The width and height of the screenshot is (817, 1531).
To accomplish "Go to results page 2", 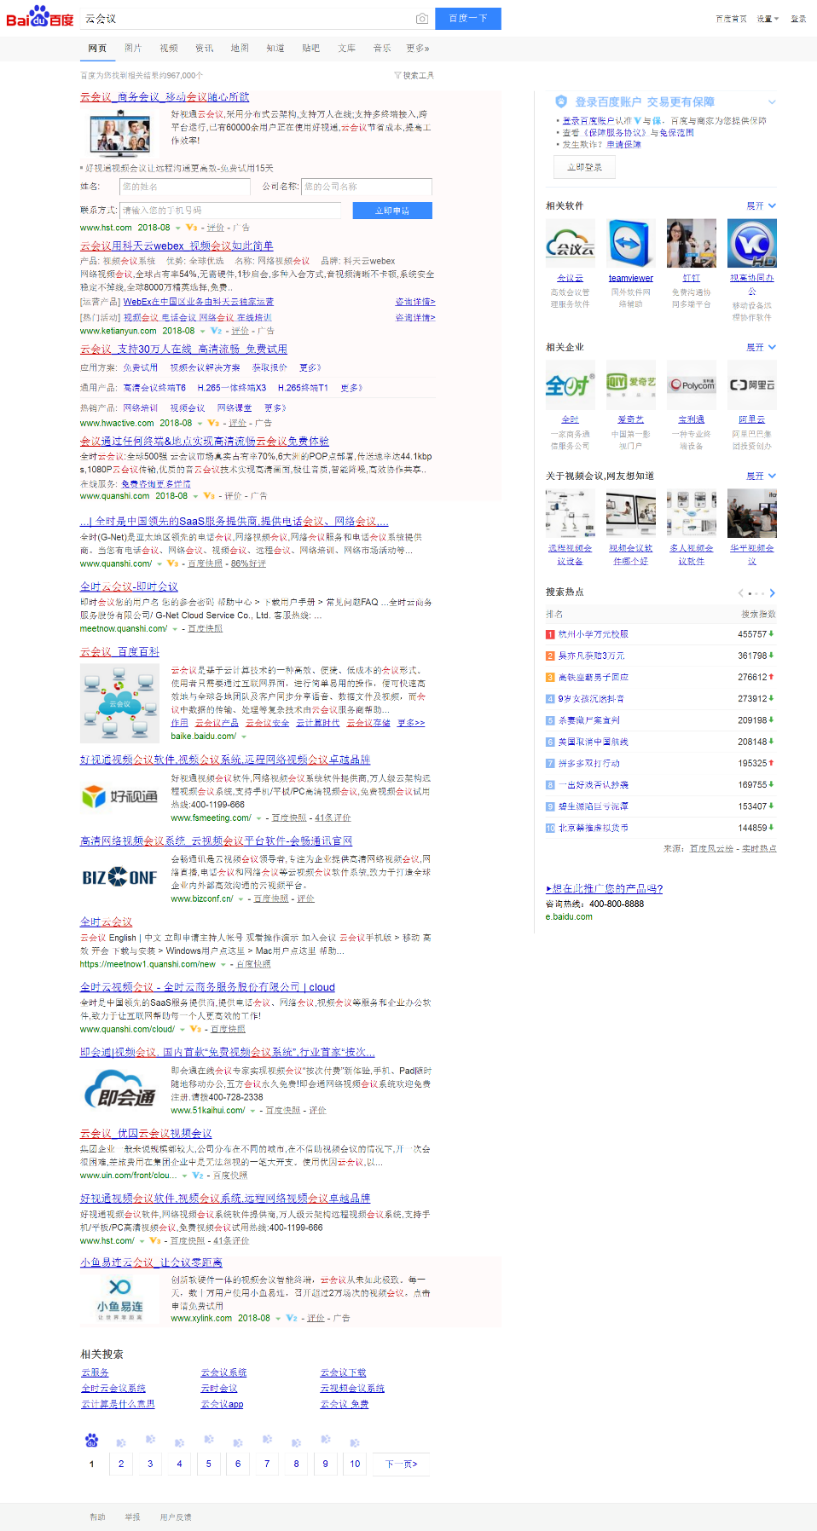I will [120, 1463].
